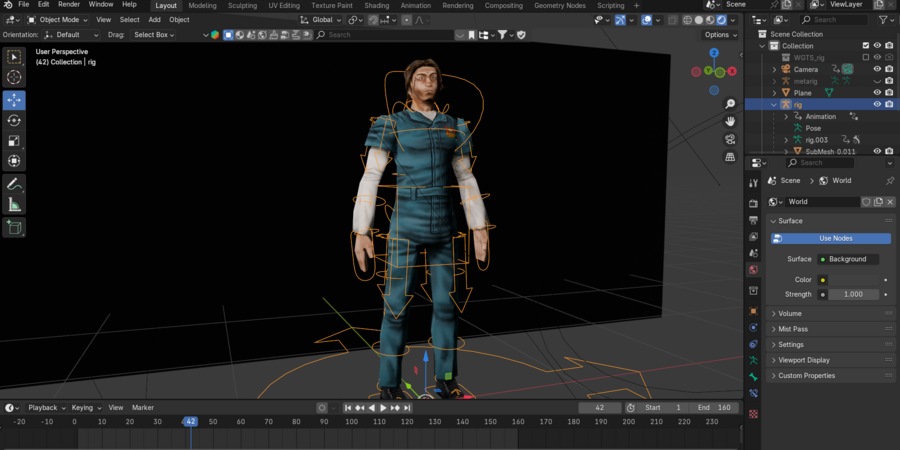
Task: Toggle Collection exclude checkbox
Action: 866,45
